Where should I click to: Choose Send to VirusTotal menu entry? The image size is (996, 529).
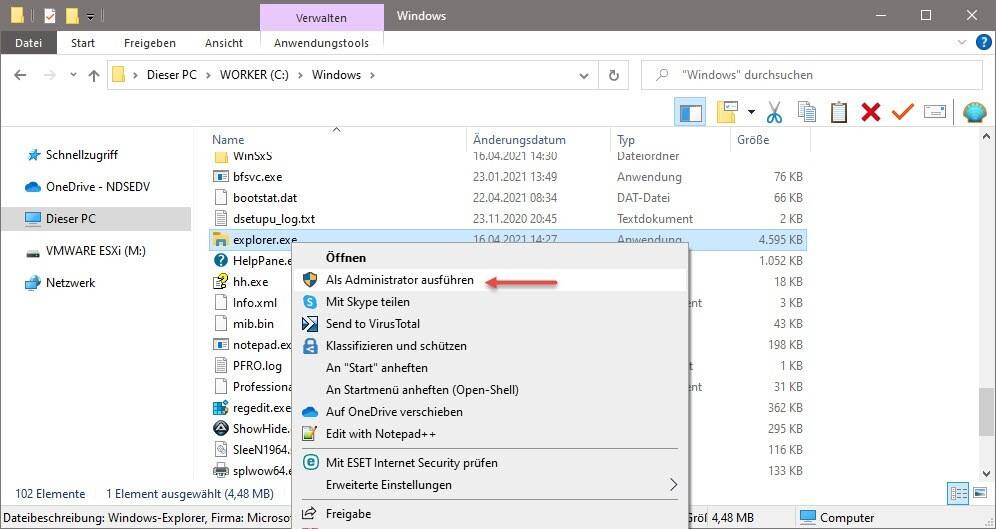[x=372, y=324]
